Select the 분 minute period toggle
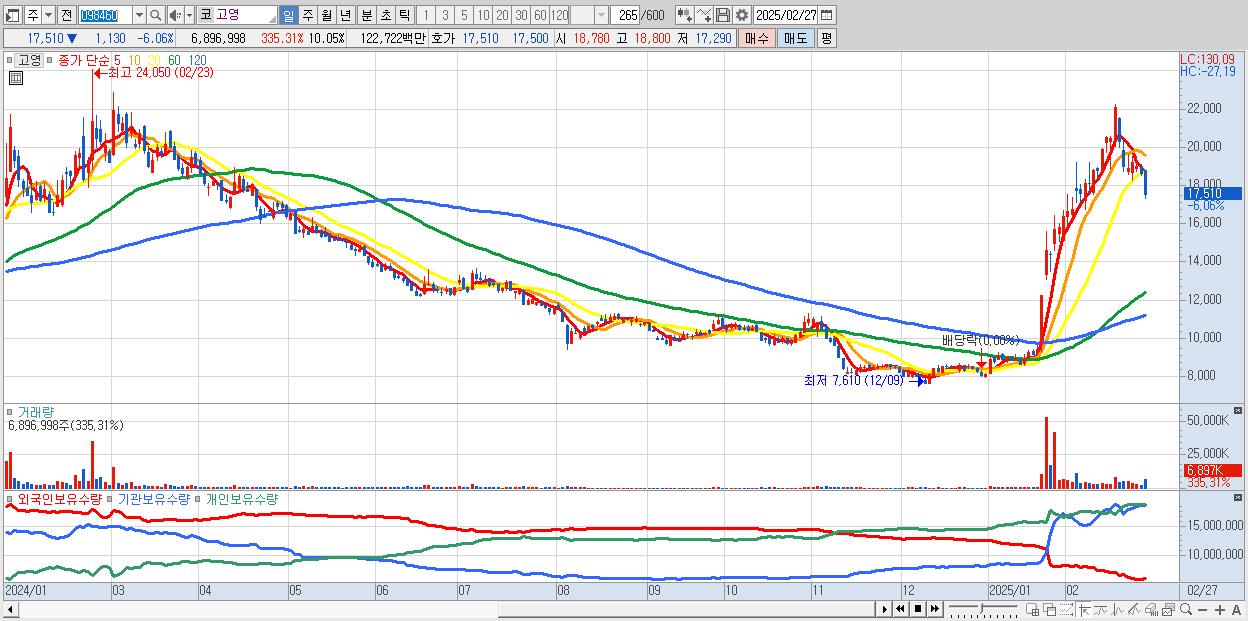This screenshot has width=1248, height=621. (x=367, y=15)
